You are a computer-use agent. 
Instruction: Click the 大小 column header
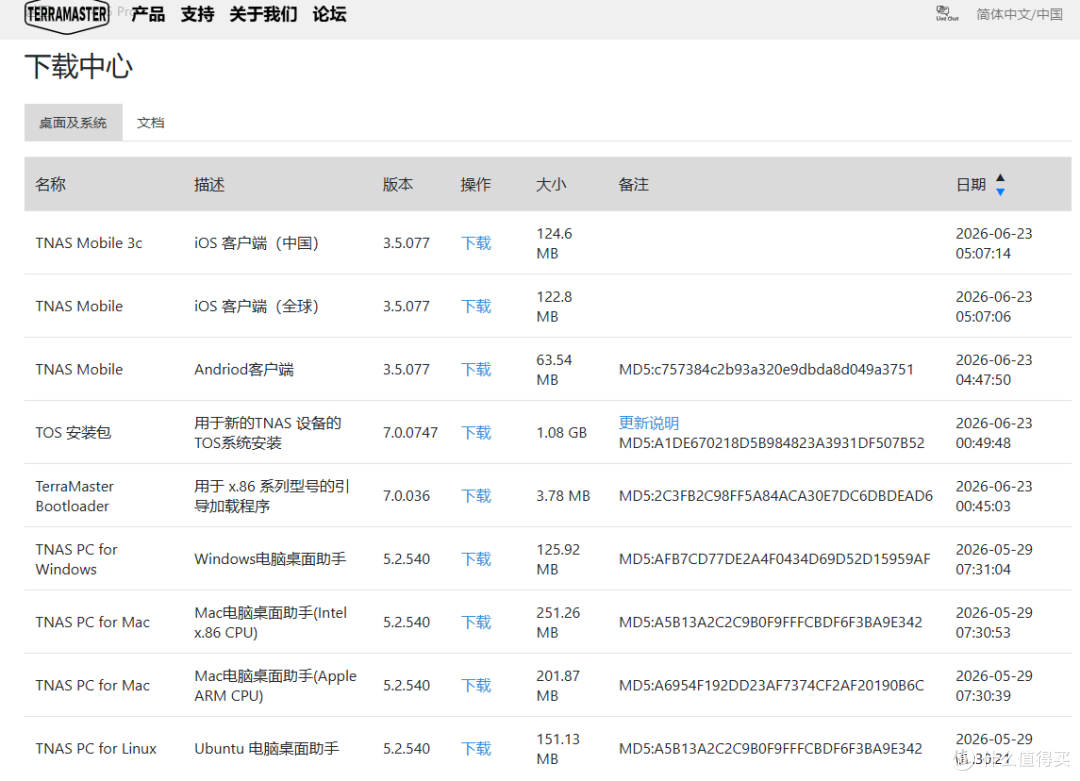pos(551,185)
